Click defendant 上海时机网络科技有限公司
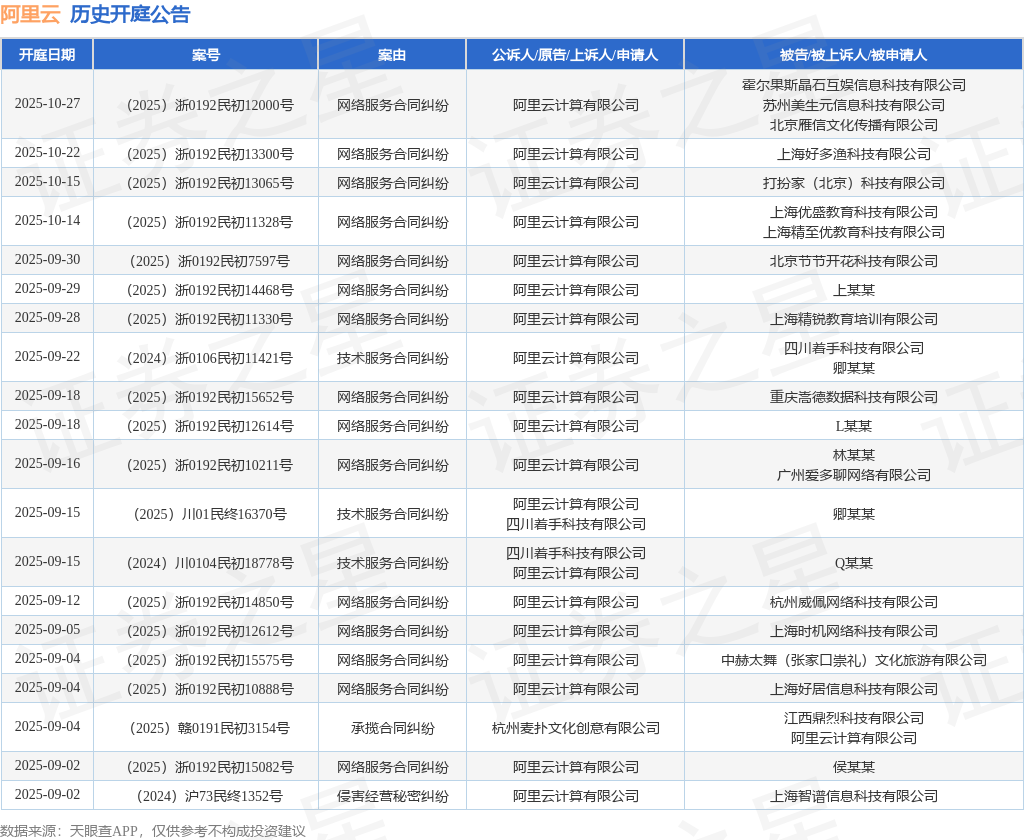This screenshot has width=1024, height=840. [x=854, y=631]
